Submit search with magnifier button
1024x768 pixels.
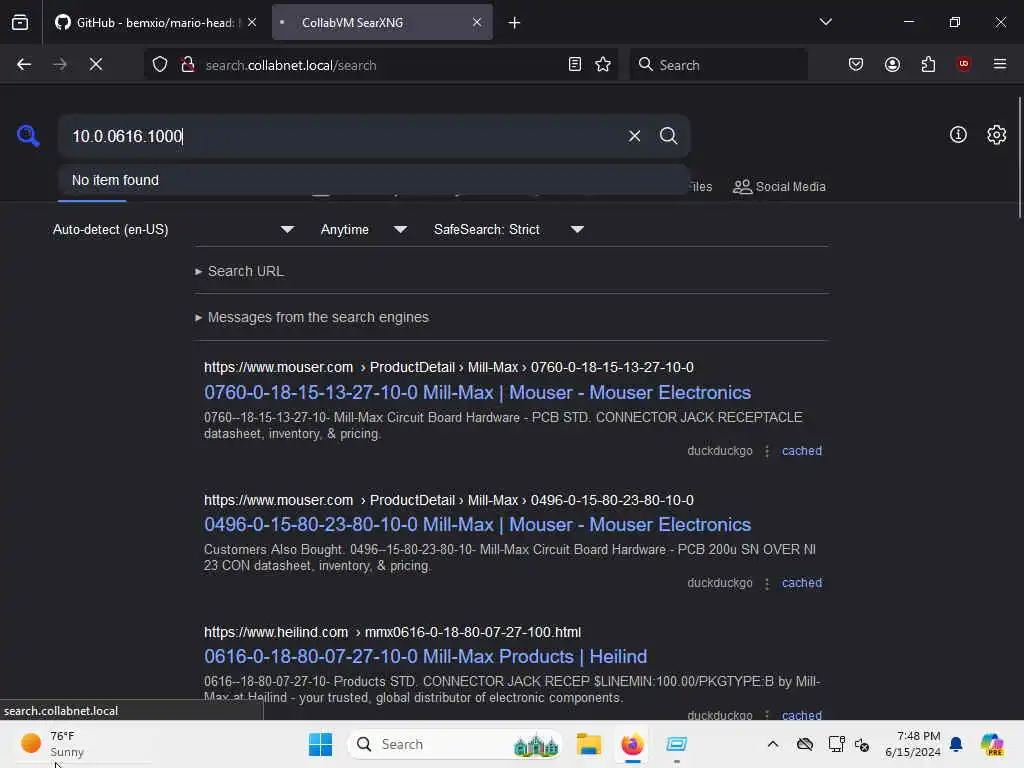pos(668,136)
